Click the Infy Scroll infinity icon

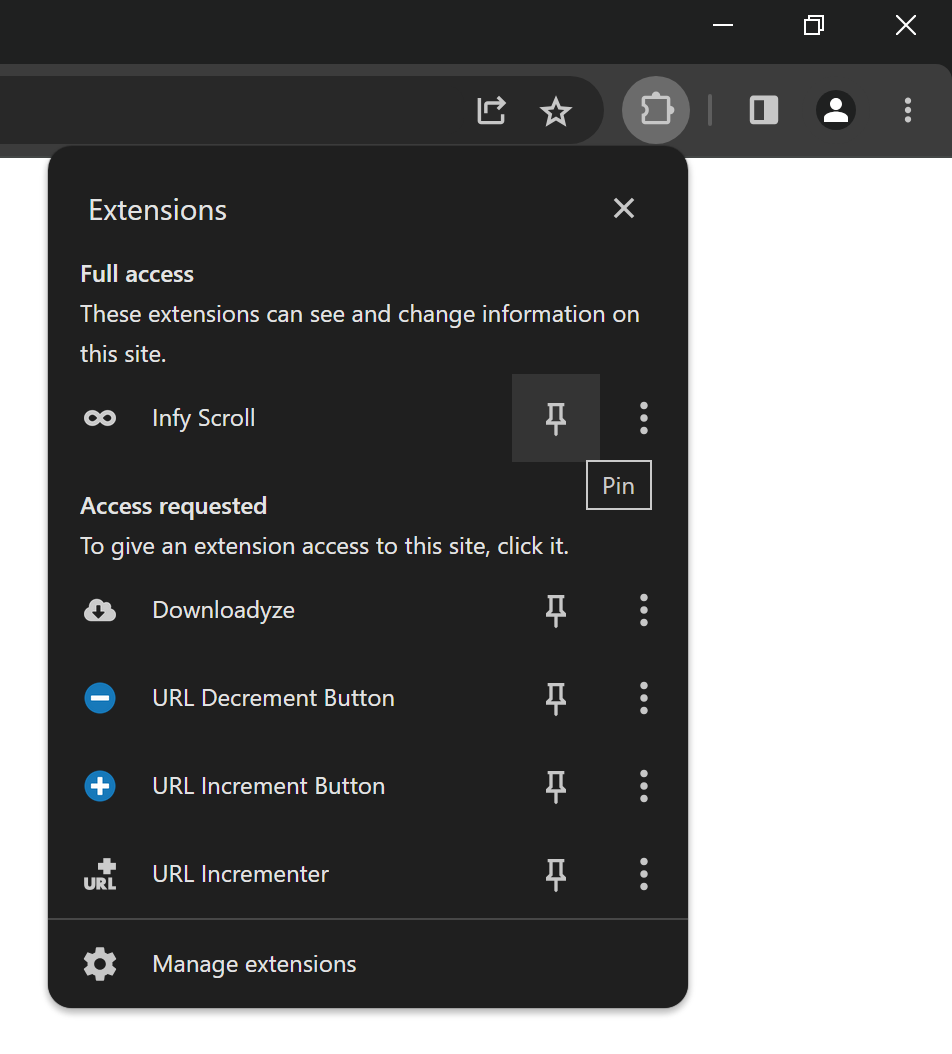tap(100, 418)
